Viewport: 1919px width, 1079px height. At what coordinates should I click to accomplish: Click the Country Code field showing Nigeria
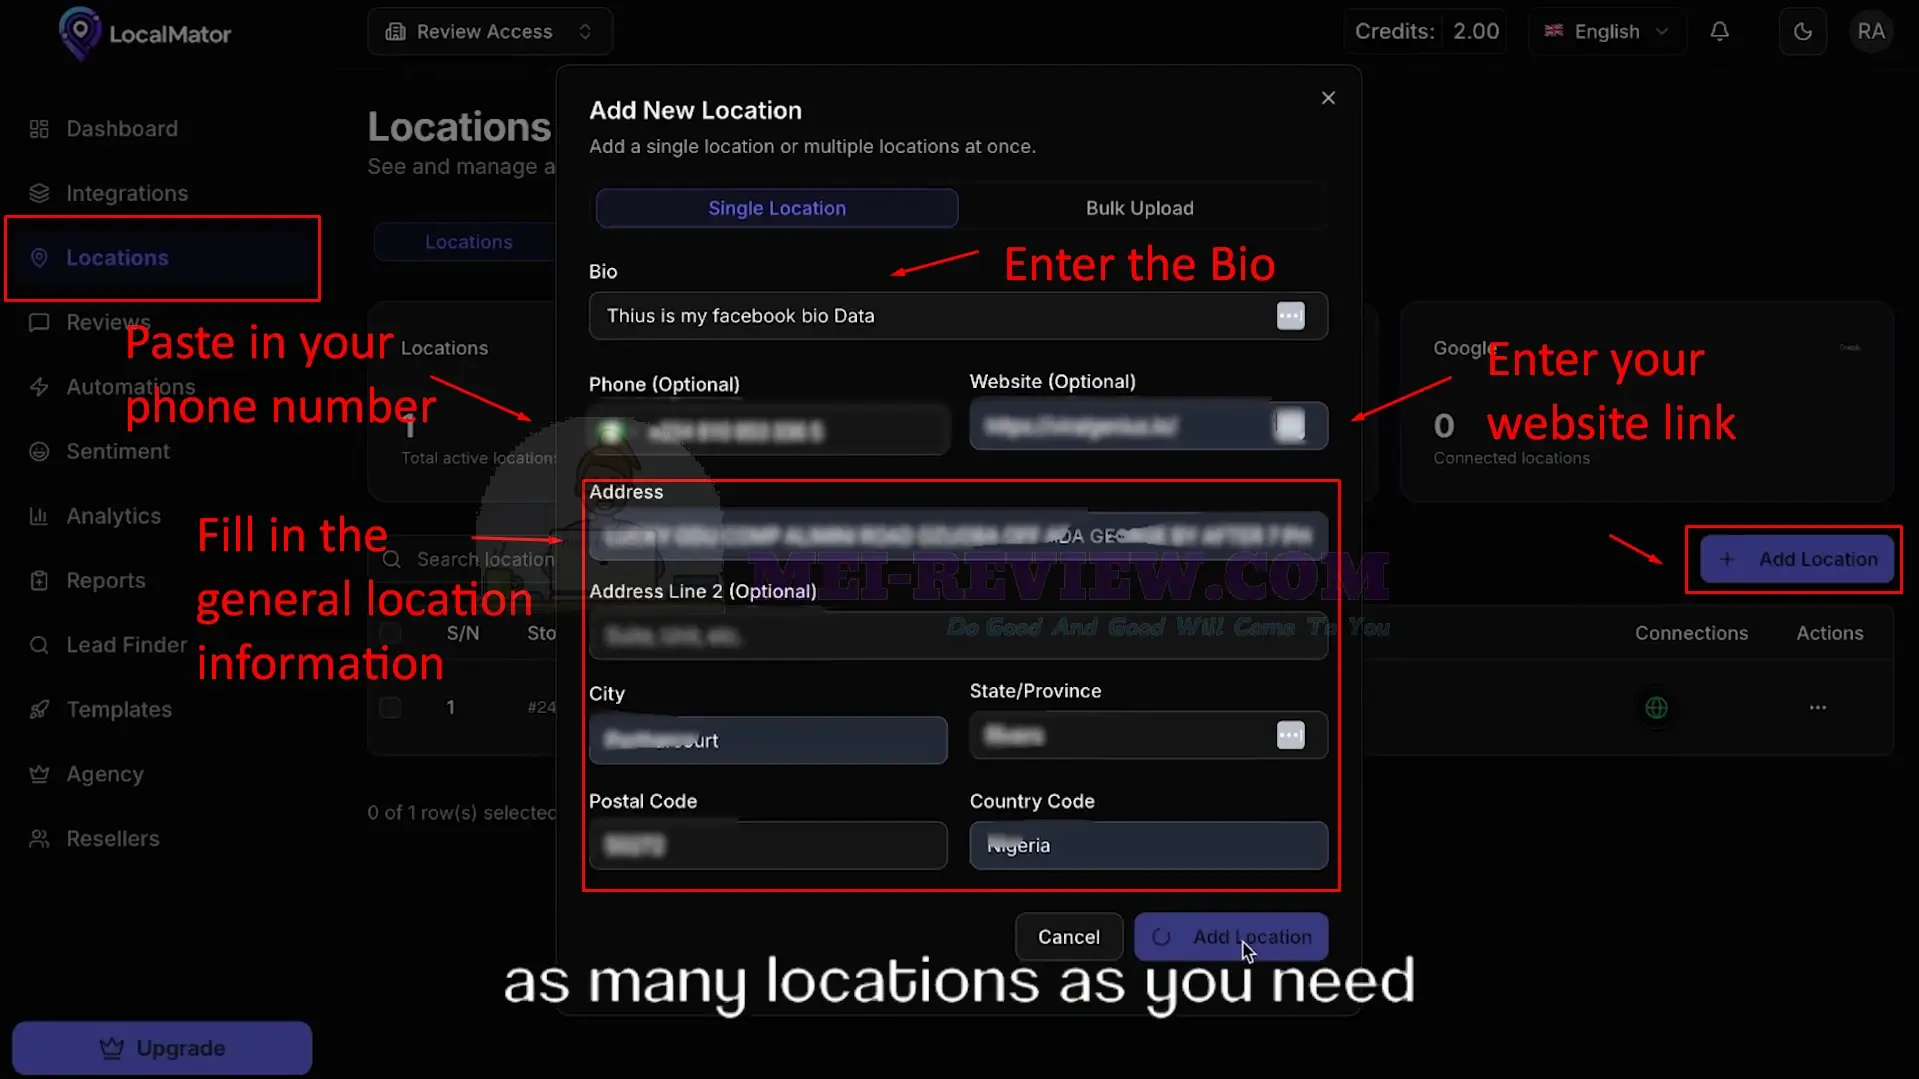coord(1148,846)
